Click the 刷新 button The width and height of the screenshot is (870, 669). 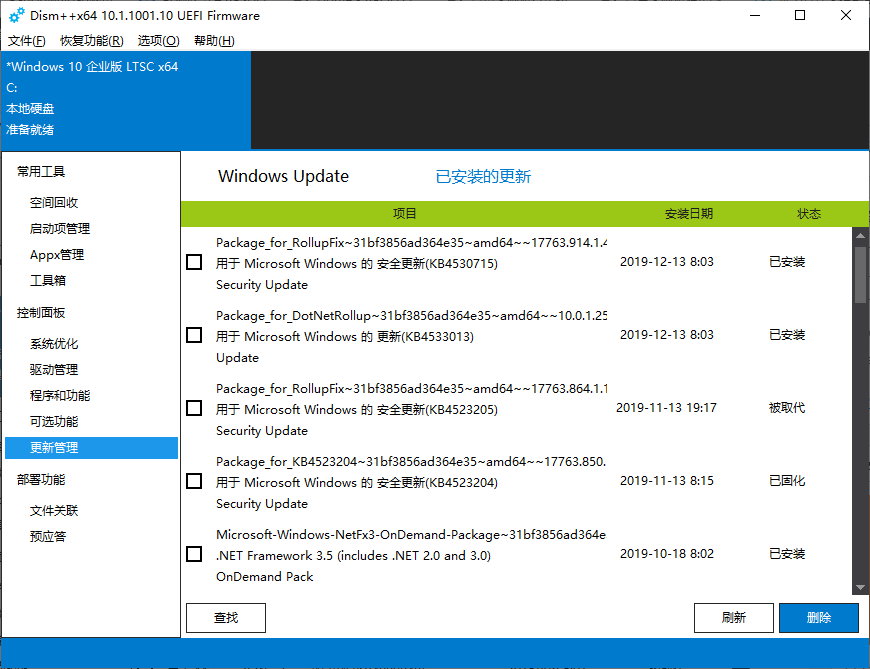coord(734,617)
